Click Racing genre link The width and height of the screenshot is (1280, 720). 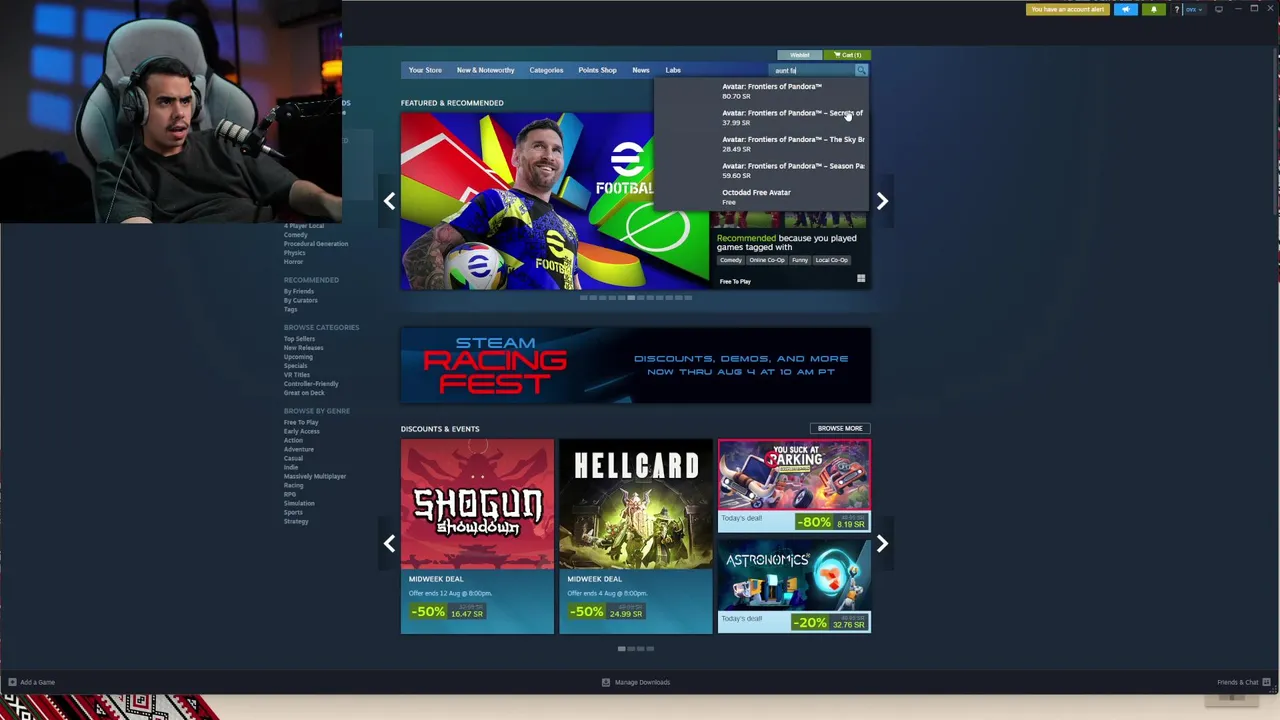(x=293, y=485)
